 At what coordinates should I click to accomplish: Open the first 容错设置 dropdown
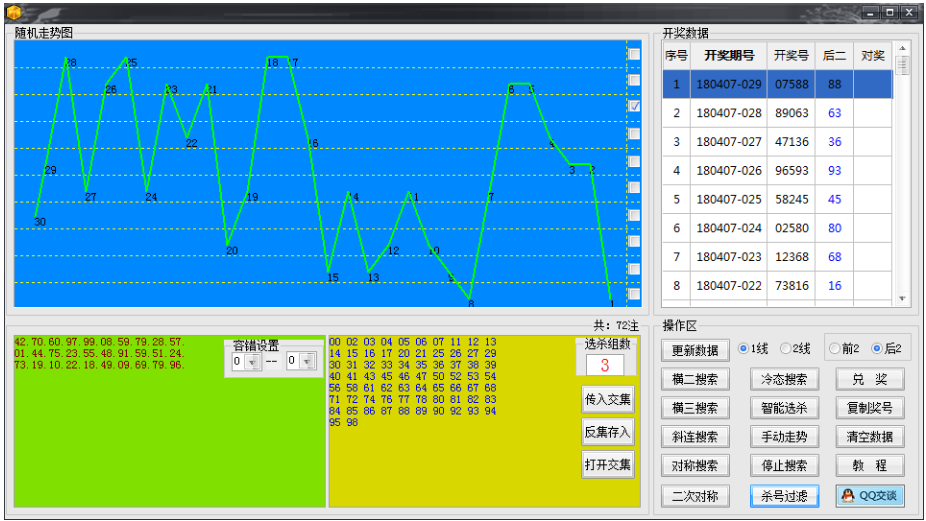pos(253,362)
